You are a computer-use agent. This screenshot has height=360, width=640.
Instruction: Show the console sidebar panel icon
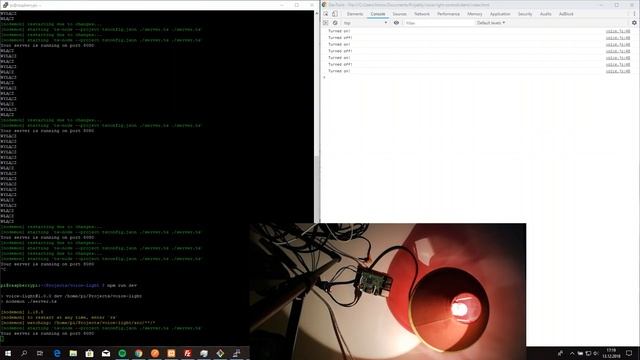(326, 23)
